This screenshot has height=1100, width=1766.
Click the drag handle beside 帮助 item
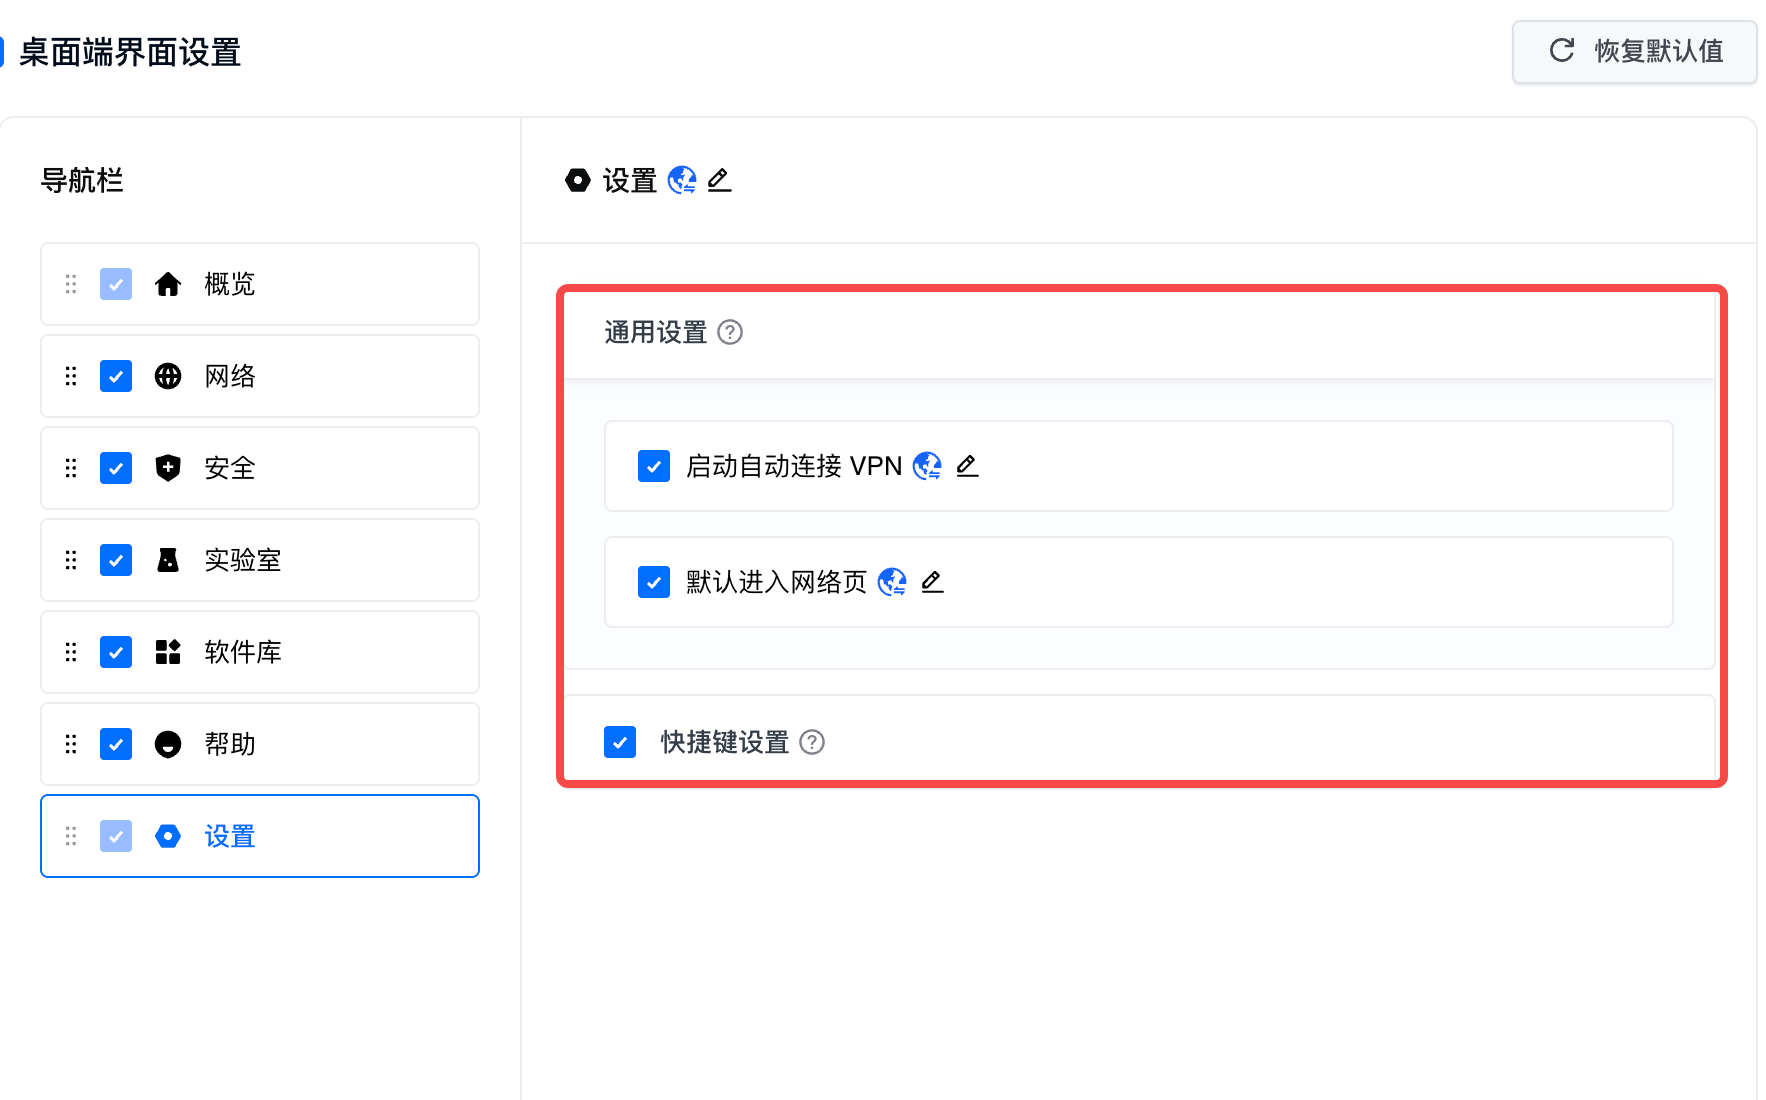71,744
